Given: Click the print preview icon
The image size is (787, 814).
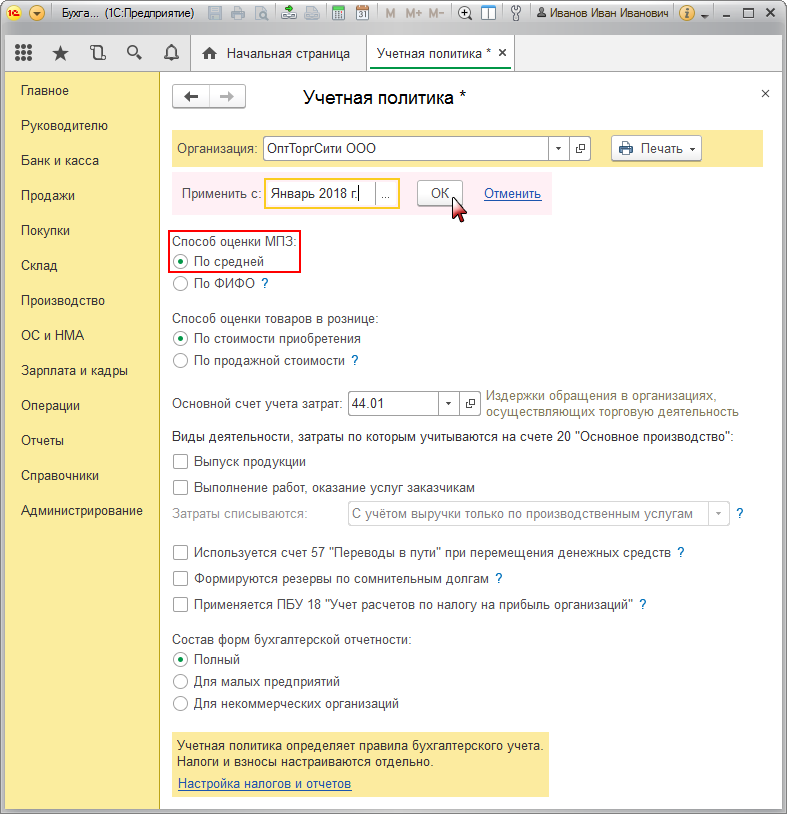Looking at the screenshot, I should [261, 13].
